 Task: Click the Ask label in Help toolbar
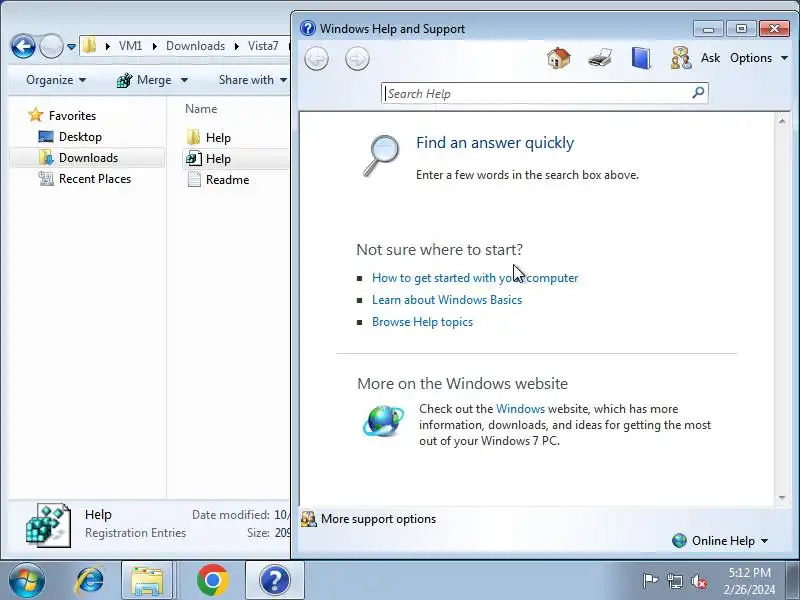pos(710,58)
